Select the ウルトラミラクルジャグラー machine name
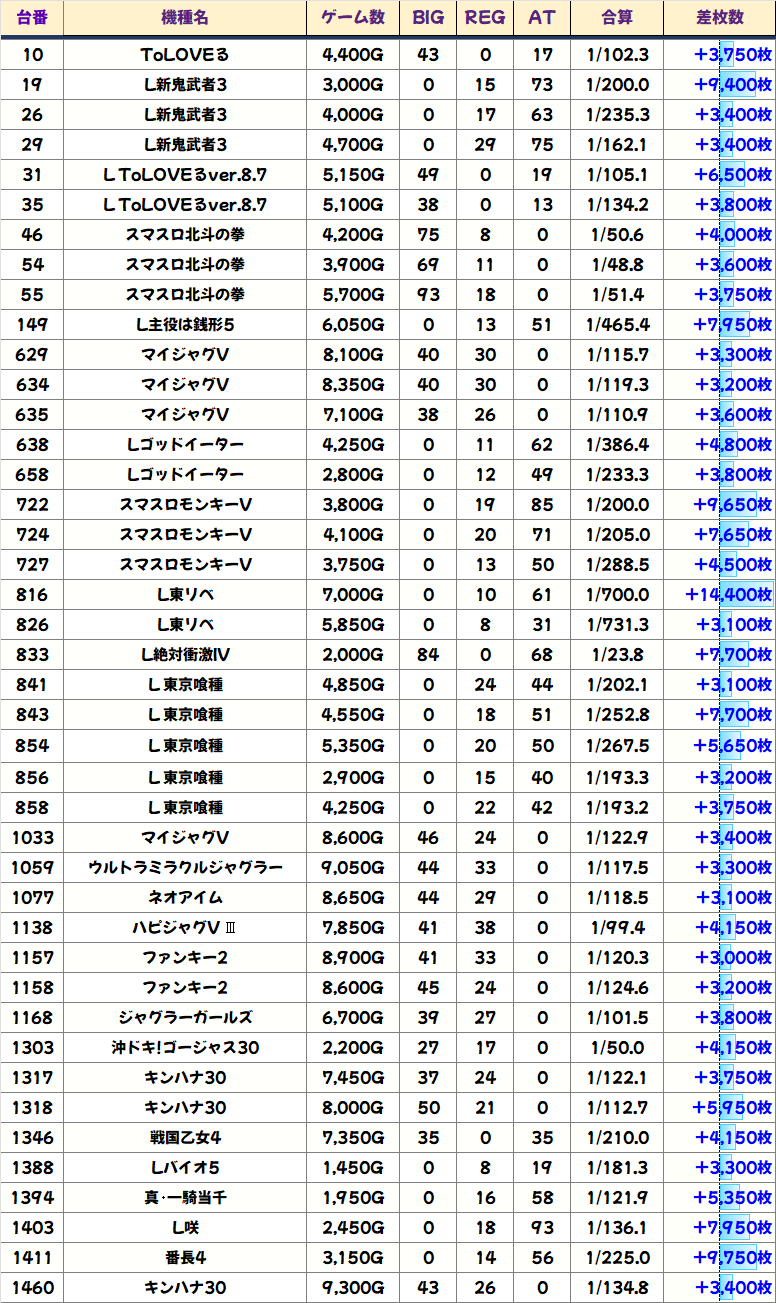The image size is (776, 1303). point(185,867)
